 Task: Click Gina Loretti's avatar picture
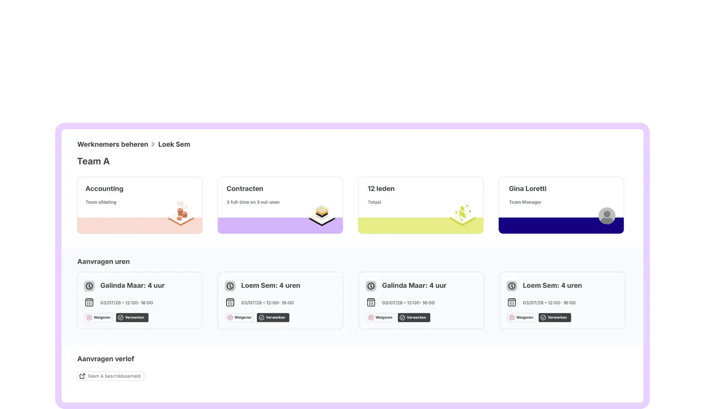pos(607,216)
